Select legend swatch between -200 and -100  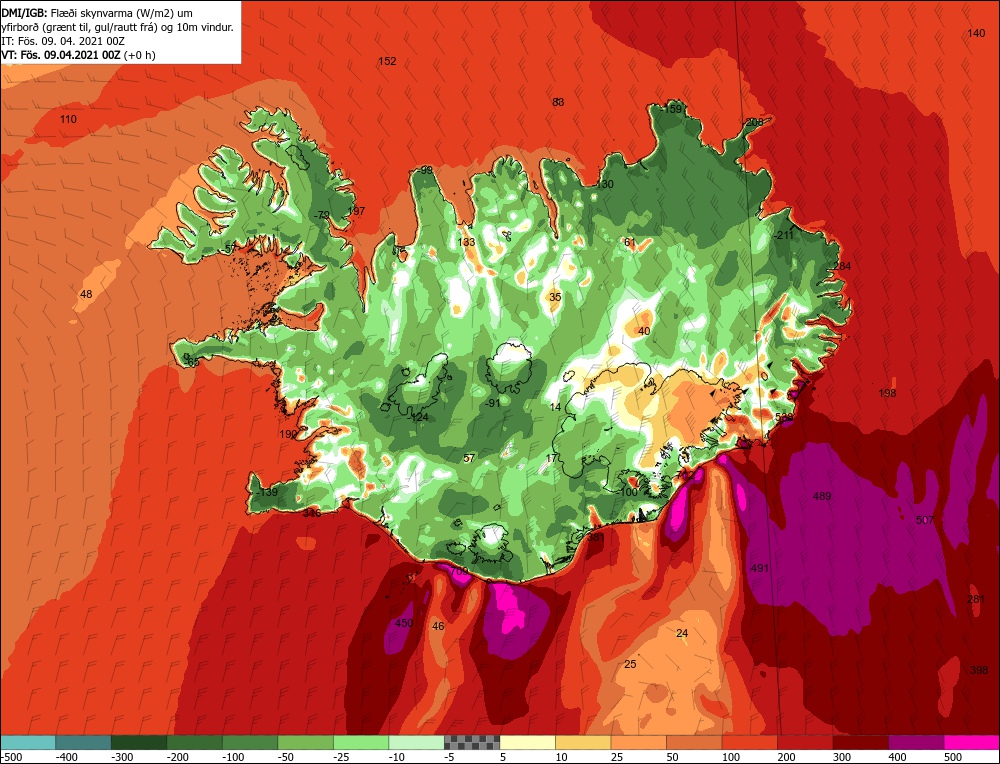coord(194,742)
